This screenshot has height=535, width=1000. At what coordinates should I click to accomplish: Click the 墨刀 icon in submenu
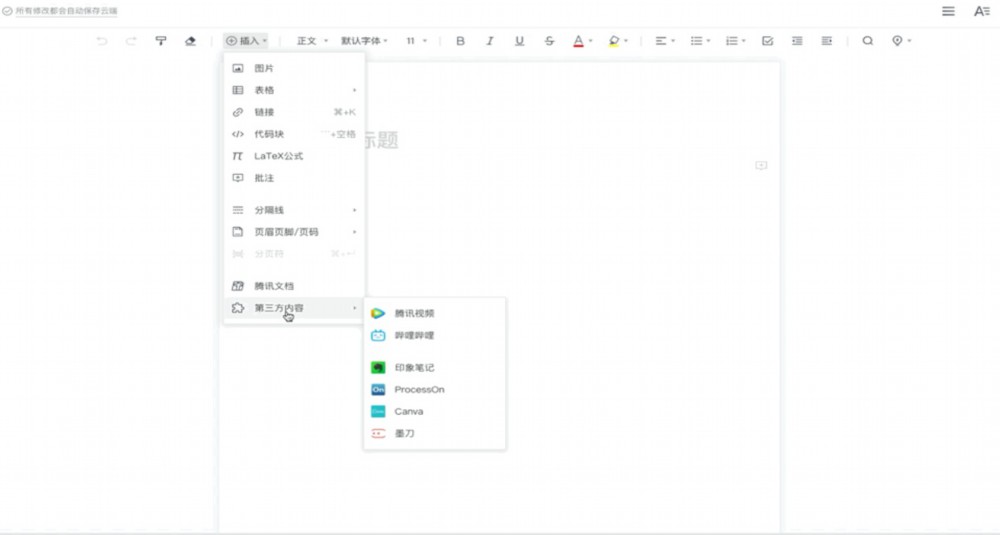point(378,434)
